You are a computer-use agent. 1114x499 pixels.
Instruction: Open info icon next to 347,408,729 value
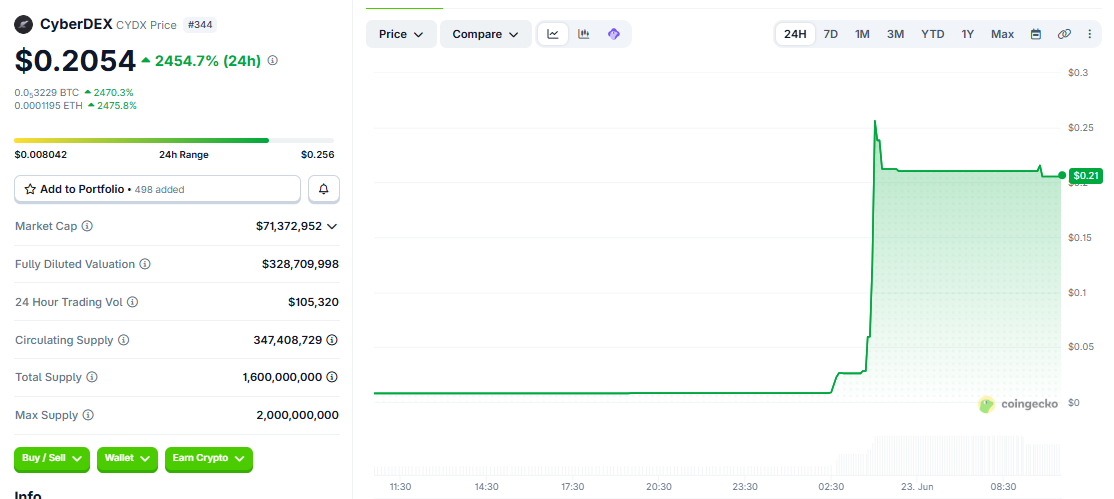tap(332, 340)
